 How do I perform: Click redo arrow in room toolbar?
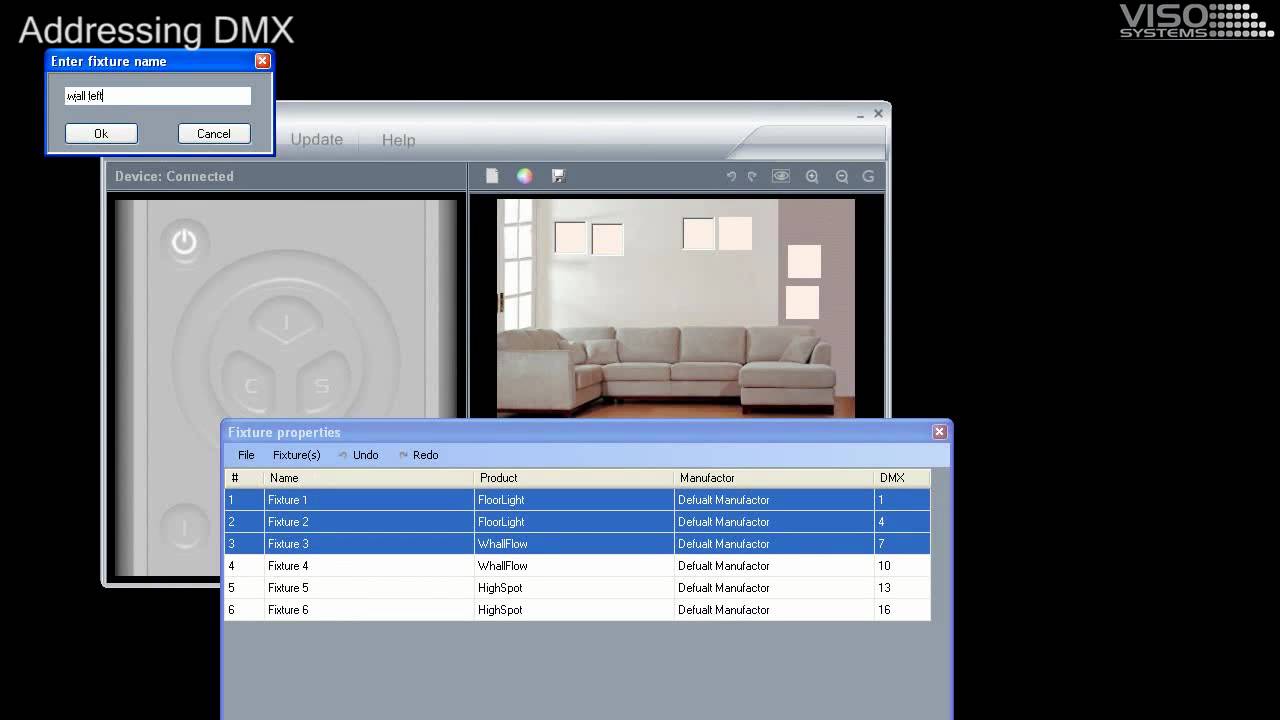tap(752, 176)
